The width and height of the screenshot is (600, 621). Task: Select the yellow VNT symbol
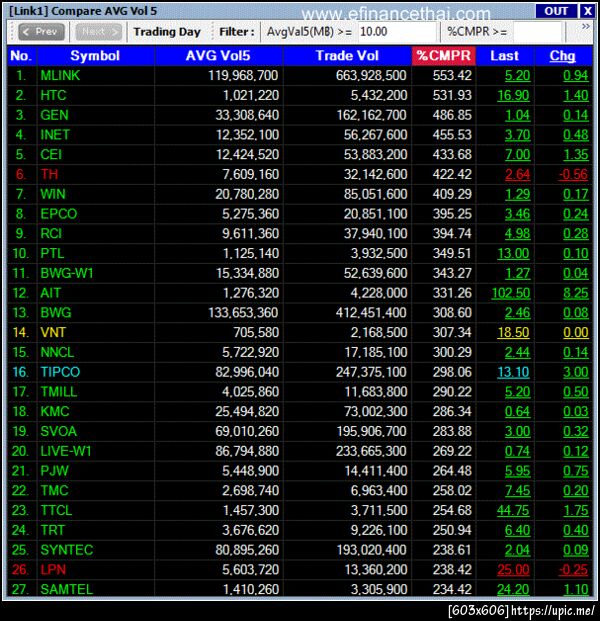pos(53,332)
